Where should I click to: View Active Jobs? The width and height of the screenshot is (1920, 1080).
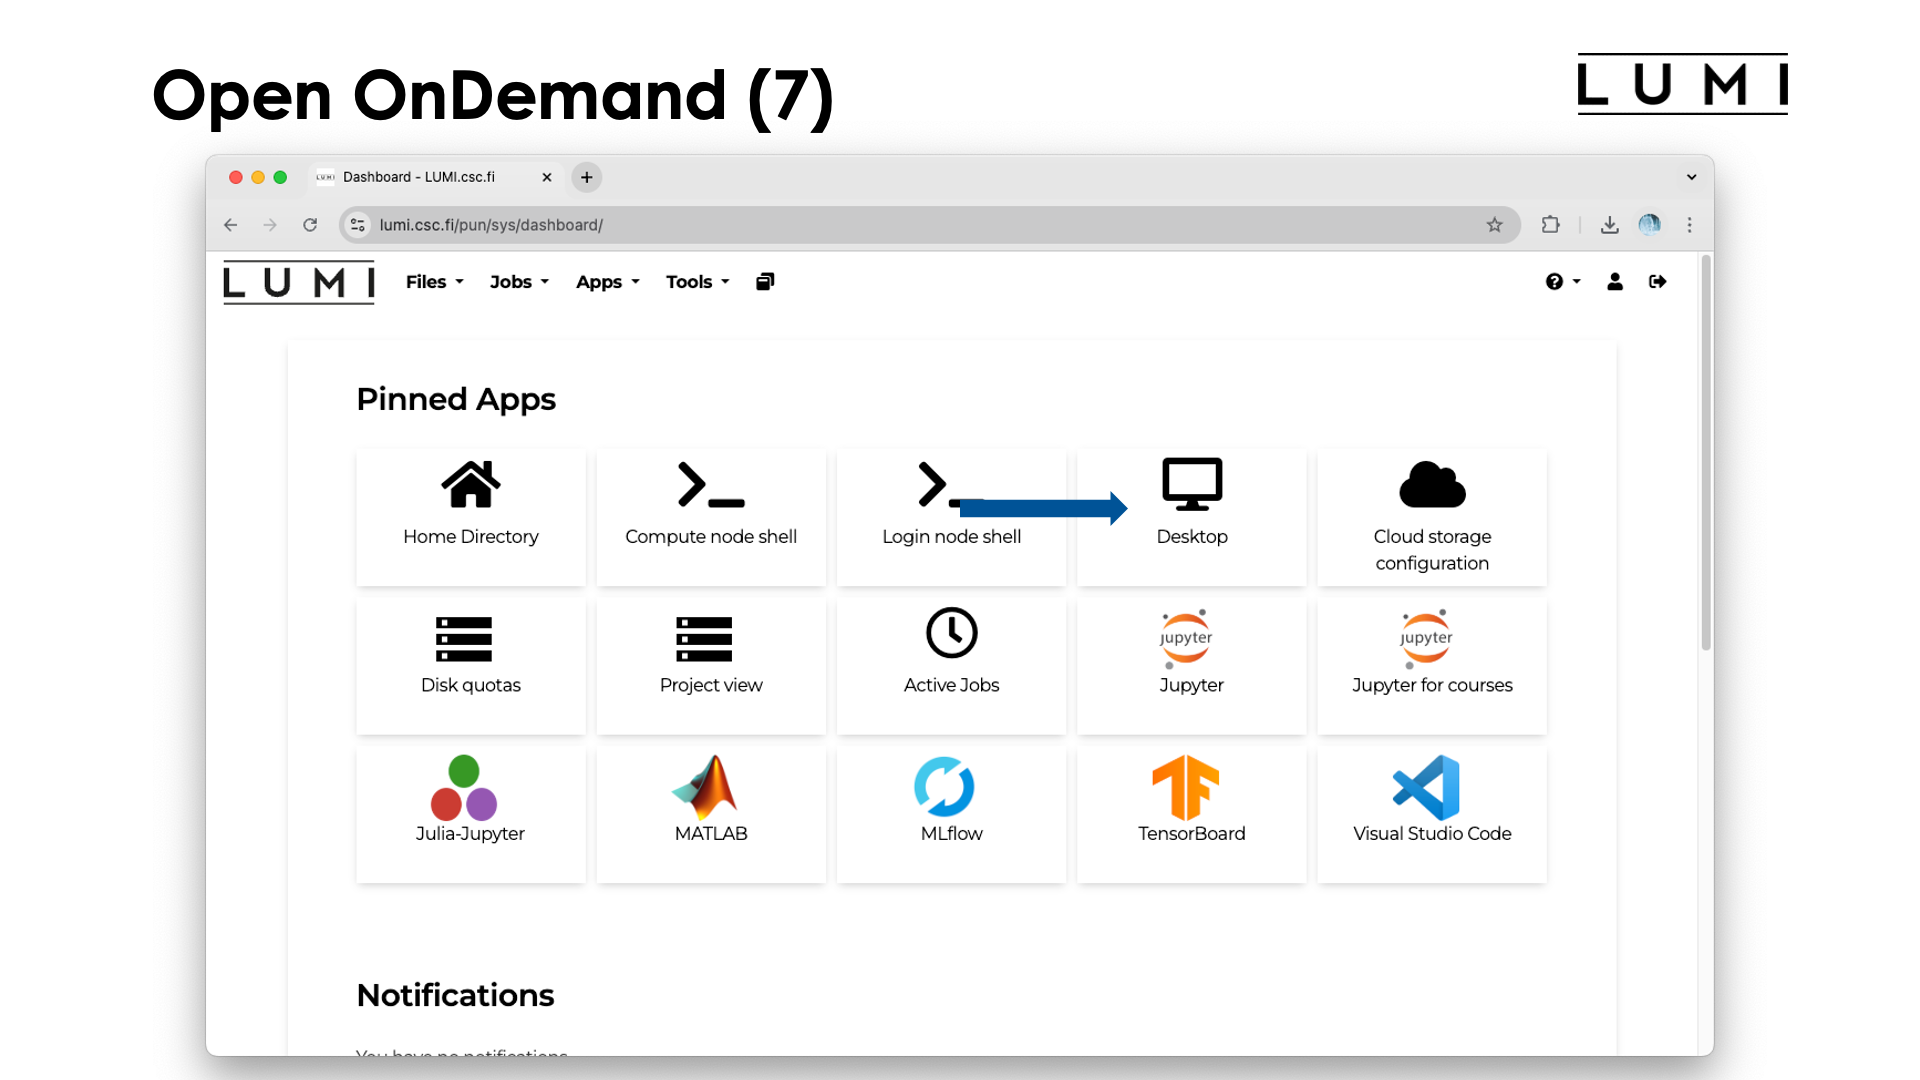click(951, 660)
